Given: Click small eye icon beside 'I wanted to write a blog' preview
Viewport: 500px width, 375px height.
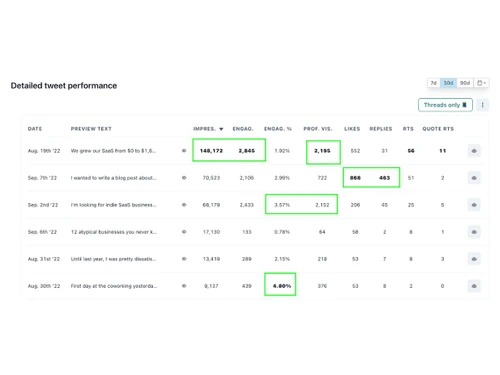Looking at the screenshot, I should coord(184,178).
